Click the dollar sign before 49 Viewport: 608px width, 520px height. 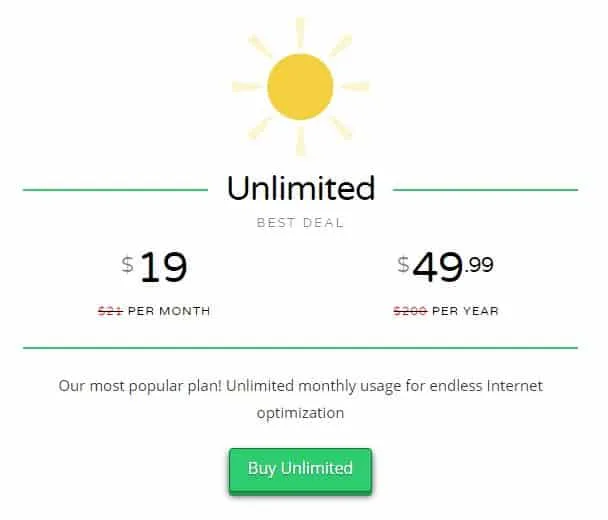coord(403,265)
